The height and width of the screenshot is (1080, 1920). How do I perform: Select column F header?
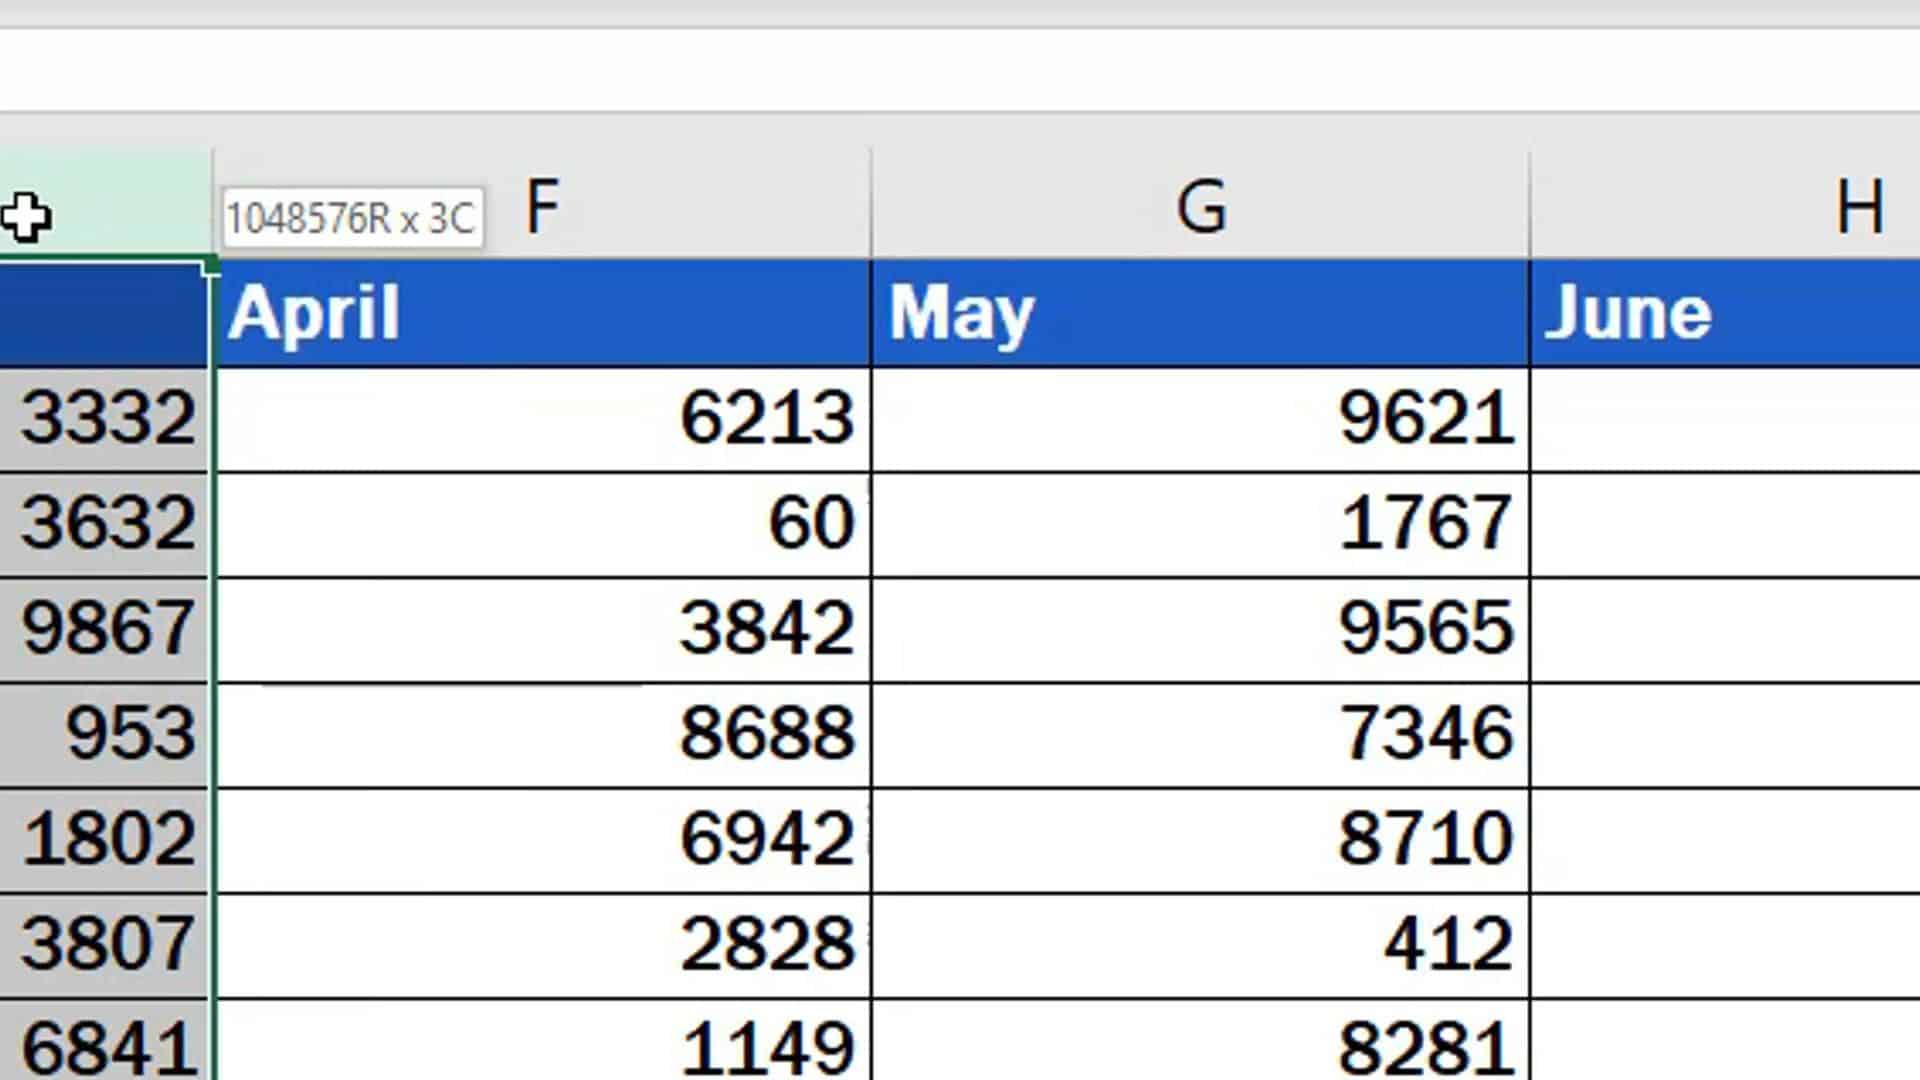click(545, 207)
